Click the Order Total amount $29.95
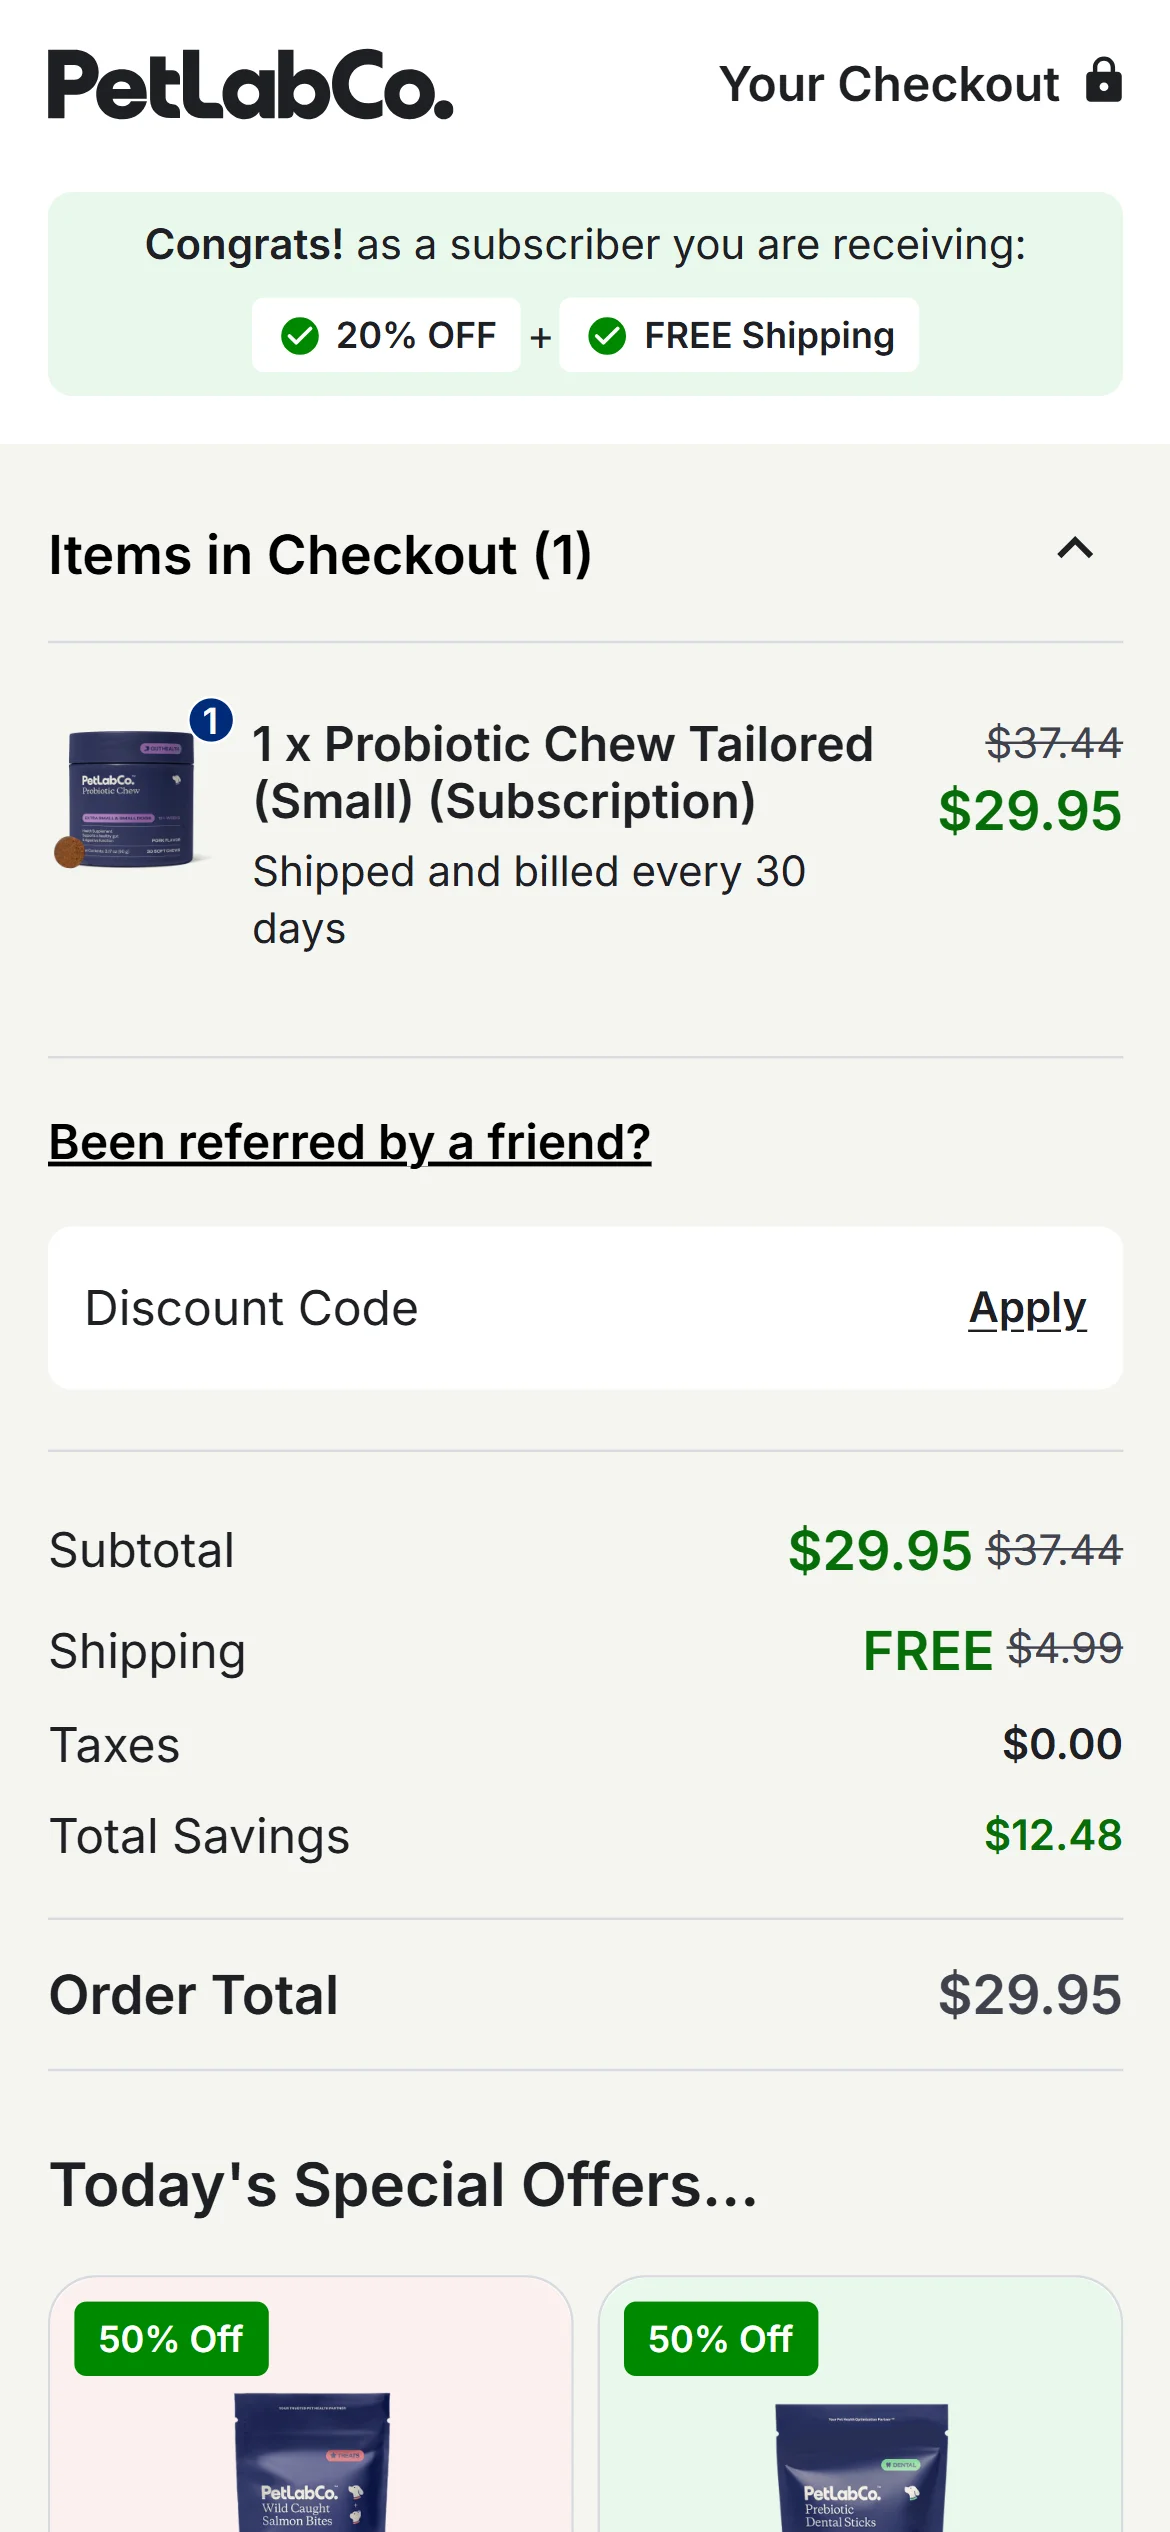The height and width of the screenshot is (2532, 1170). (x=1029, y=1995)
